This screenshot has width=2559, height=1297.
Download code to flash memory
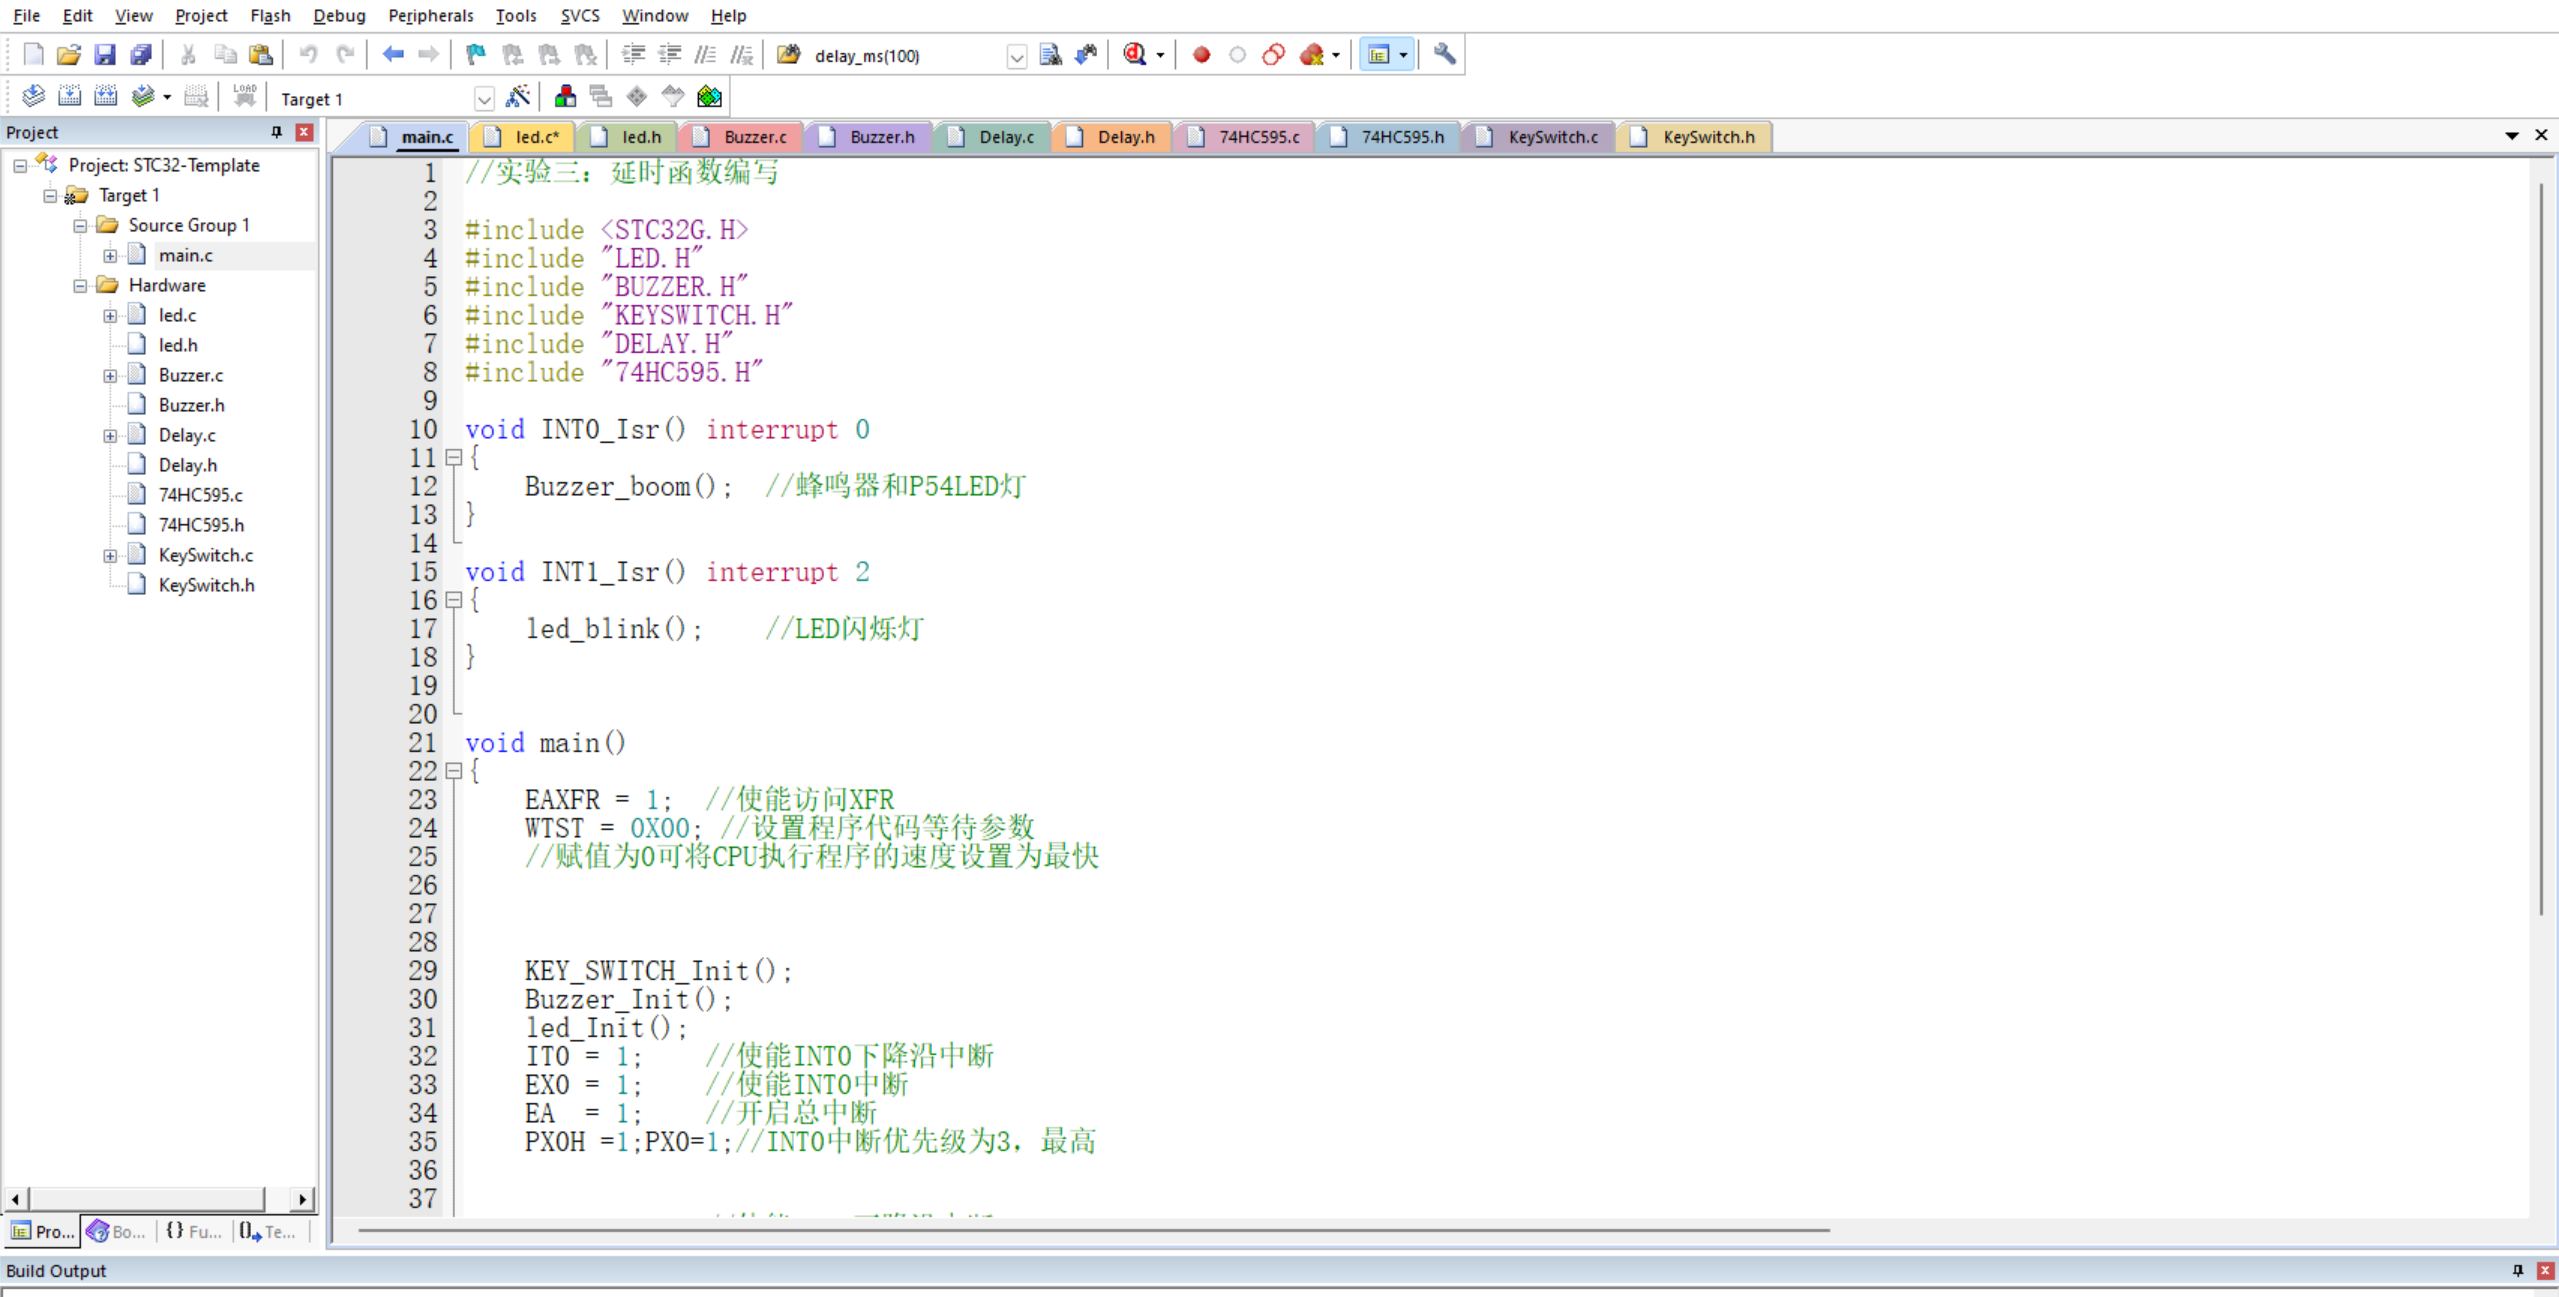[244, 97]
